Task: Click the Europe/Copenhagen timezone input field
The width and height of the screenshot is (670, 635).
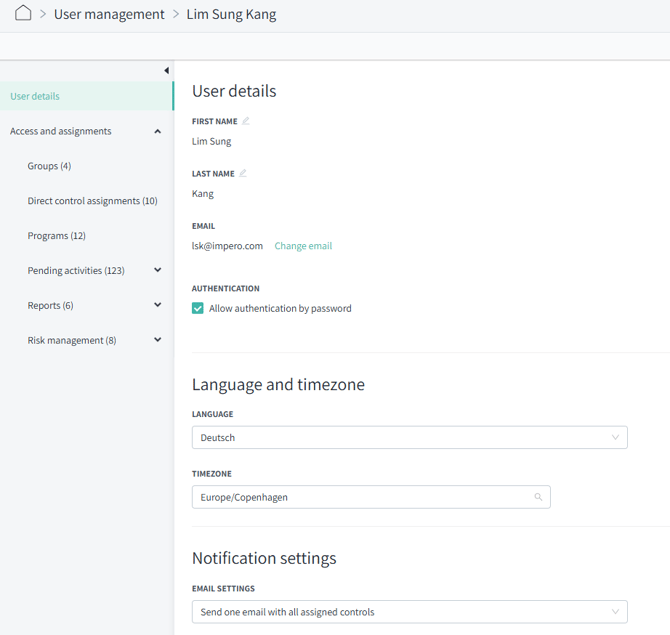Action: pyautogui.click(x=360, y=497)
